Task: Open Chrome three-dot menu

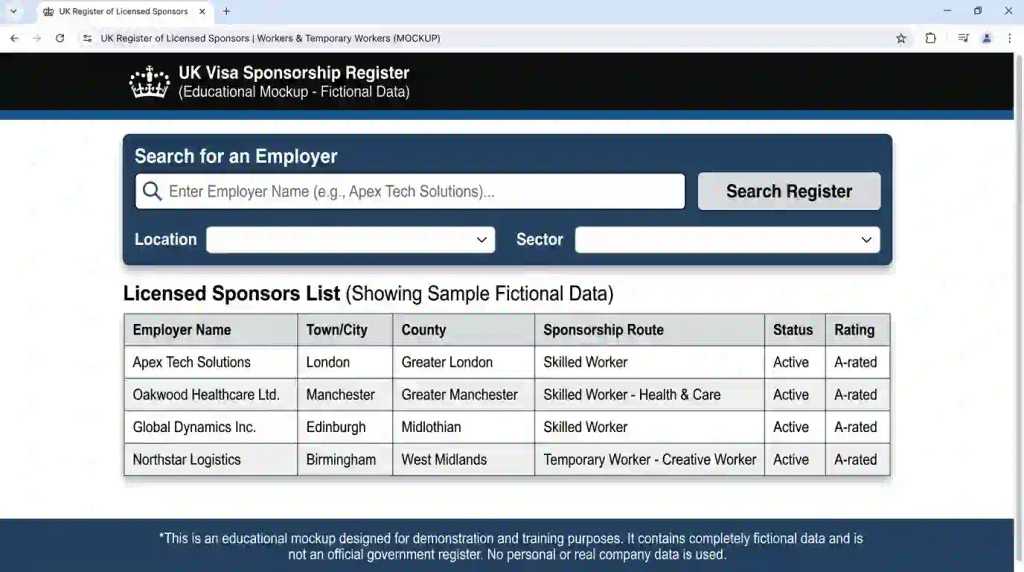Action: point(1010,39)
